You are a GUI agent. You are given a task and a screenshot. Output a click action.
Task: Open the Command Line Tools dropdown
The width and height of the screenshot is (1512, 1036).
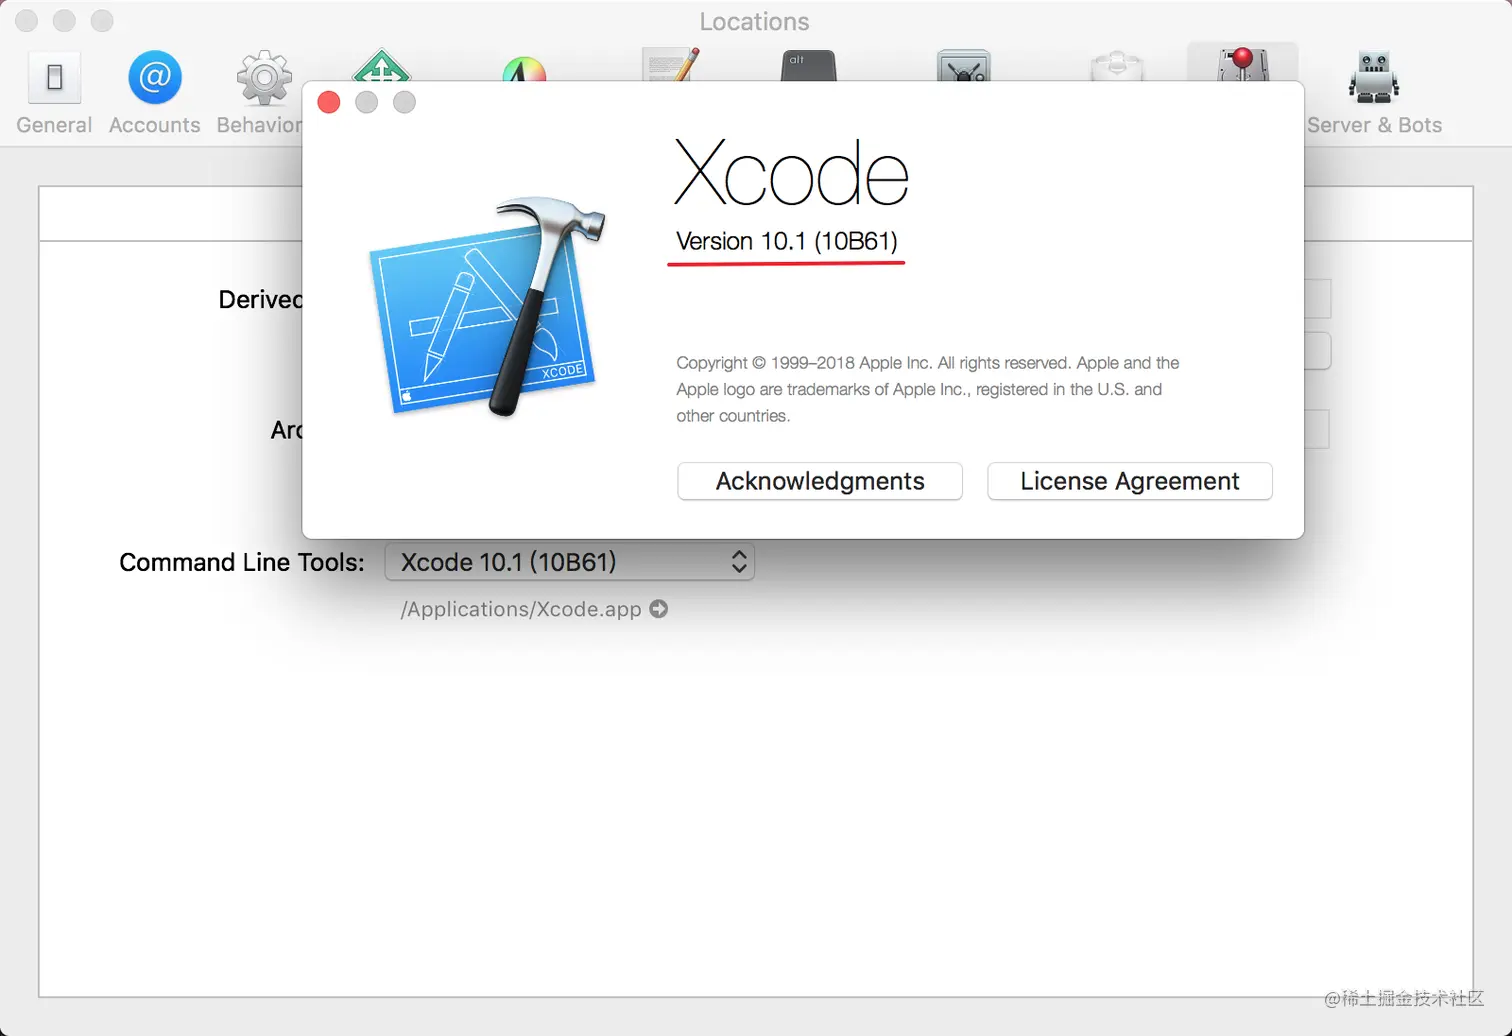(x=569, y=562)
